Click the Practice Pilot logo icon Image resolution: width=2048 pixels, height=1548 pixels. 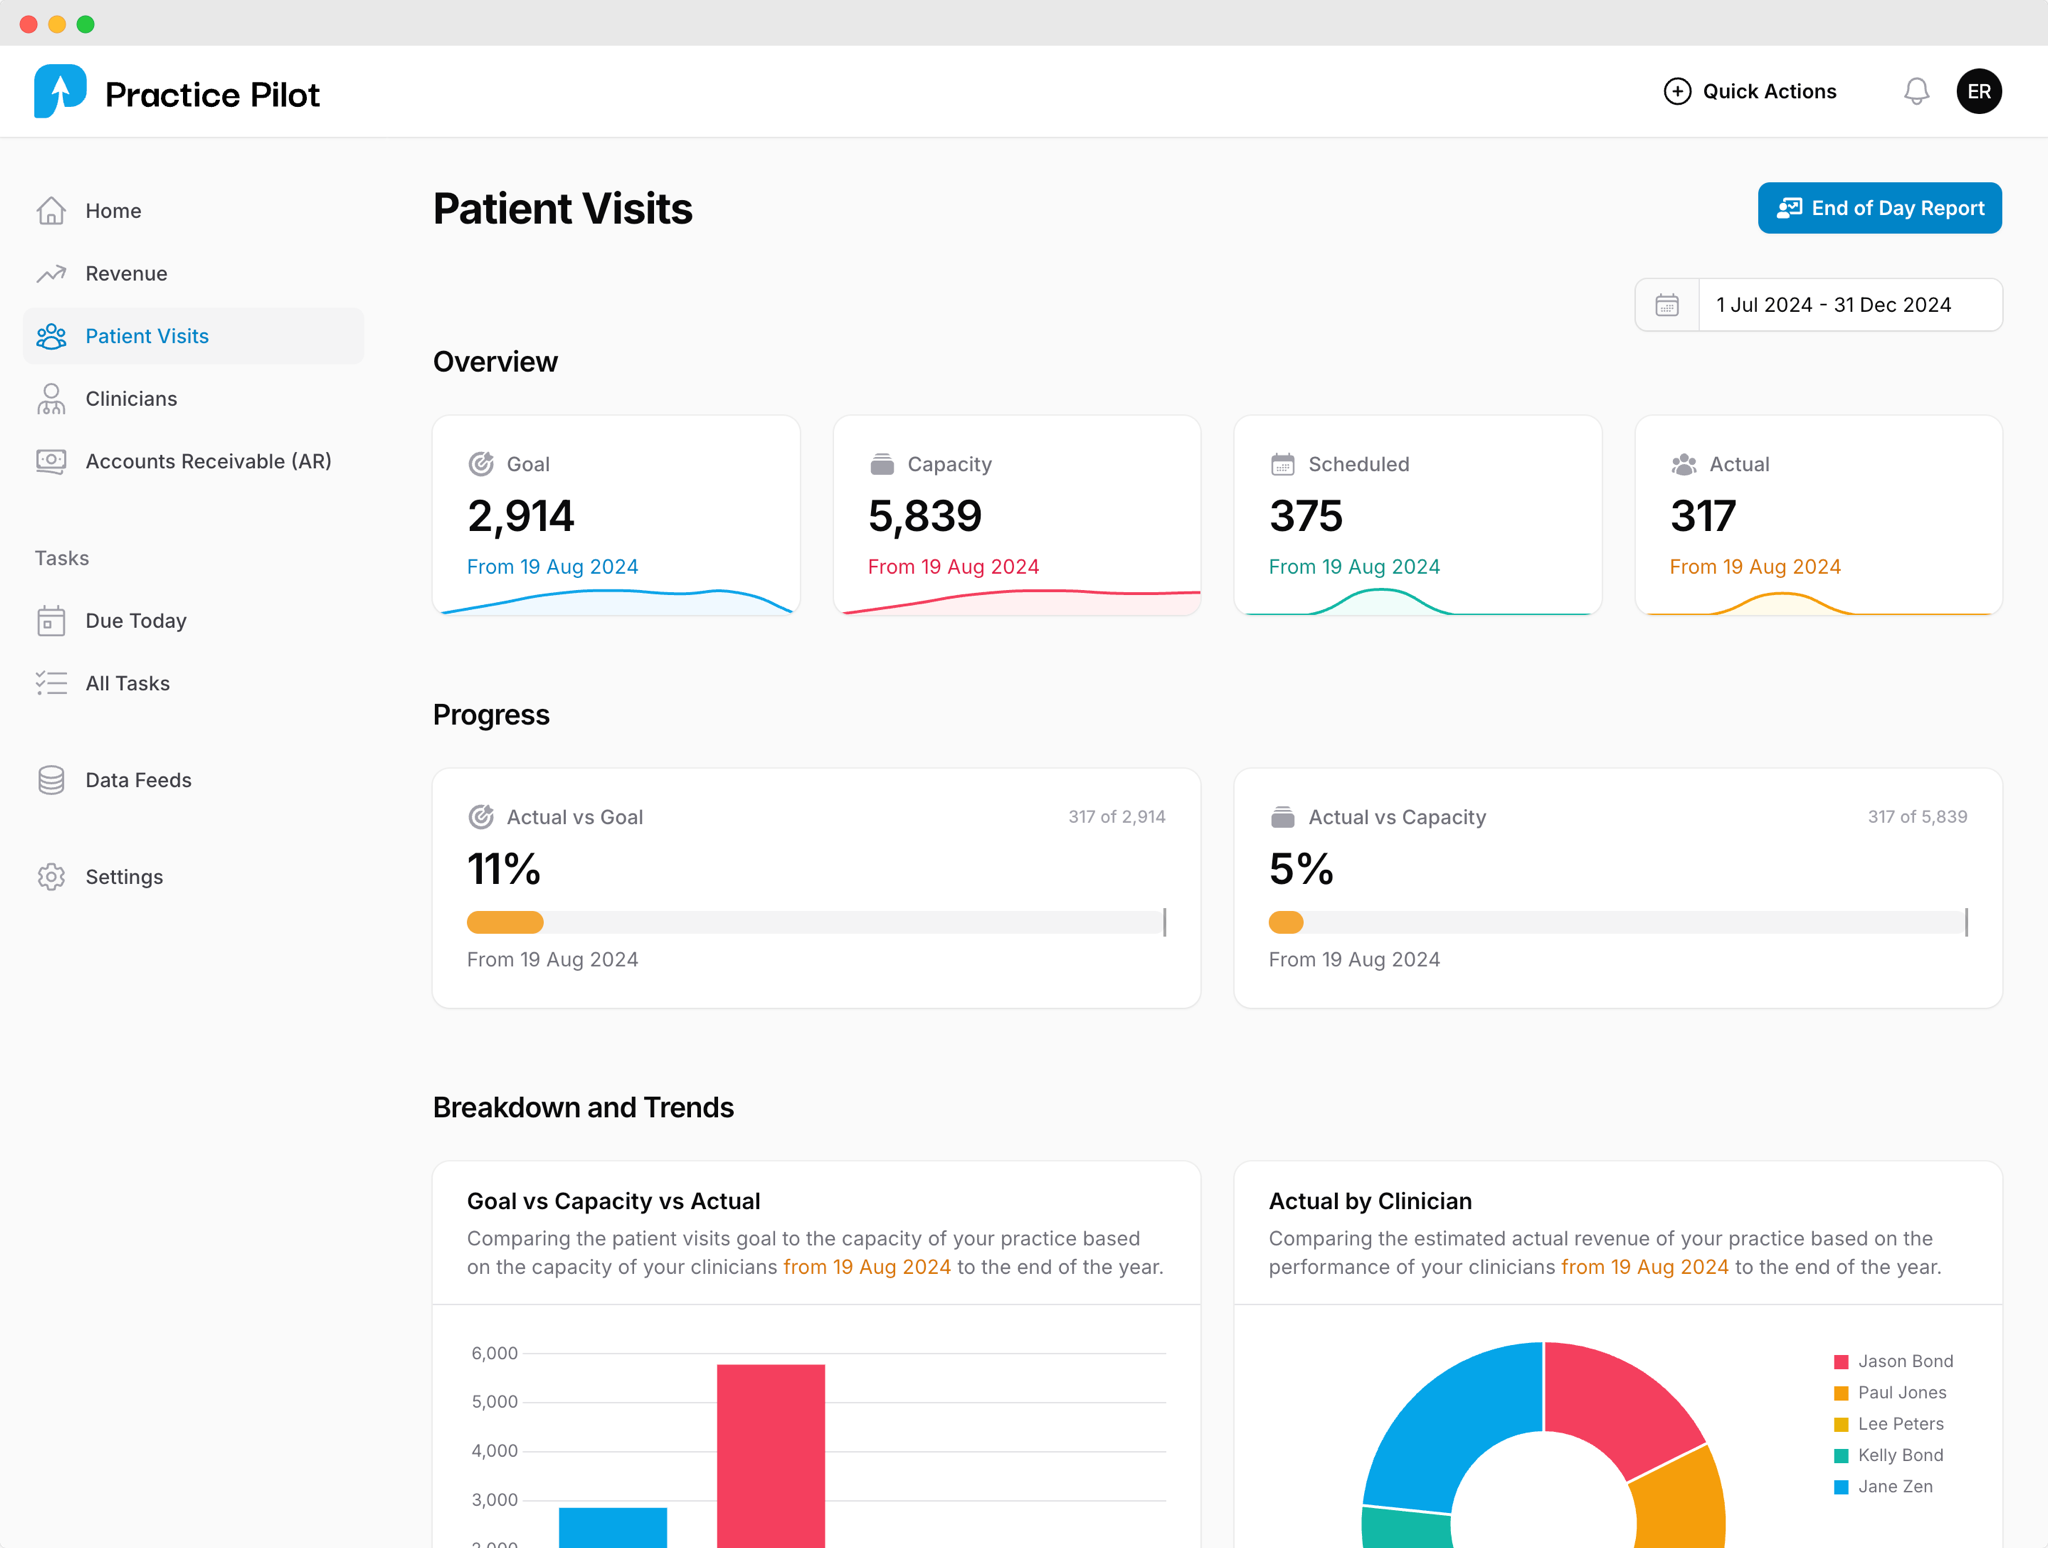tap(60, 92)
